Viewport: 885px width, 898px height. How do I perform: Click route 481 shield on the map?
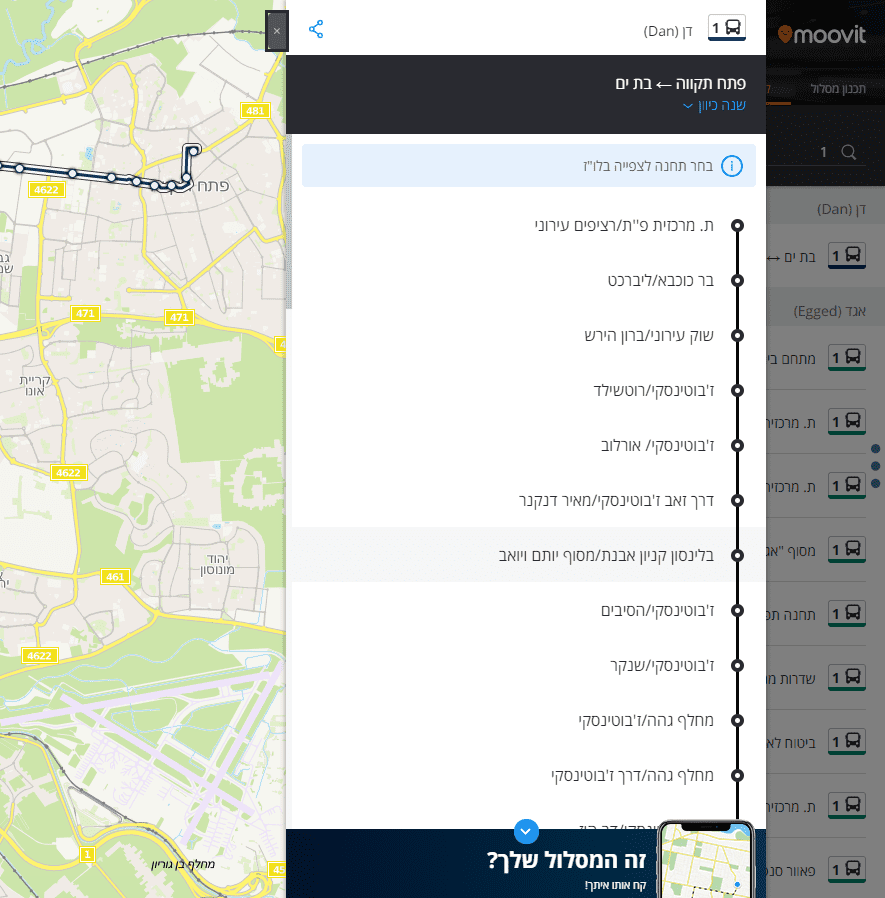tap(255, 111)
